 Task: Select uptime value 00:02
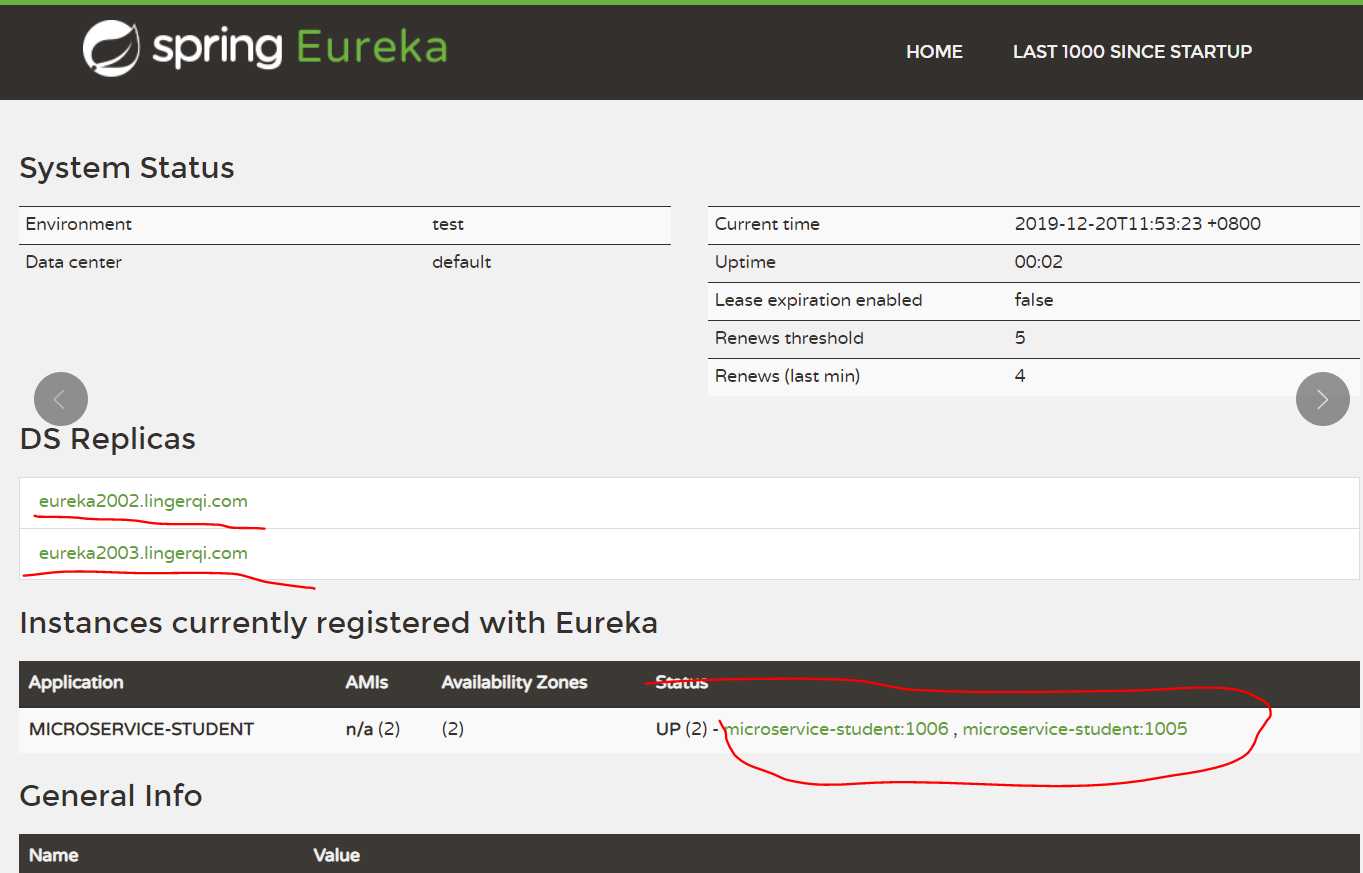point(1039,262)
